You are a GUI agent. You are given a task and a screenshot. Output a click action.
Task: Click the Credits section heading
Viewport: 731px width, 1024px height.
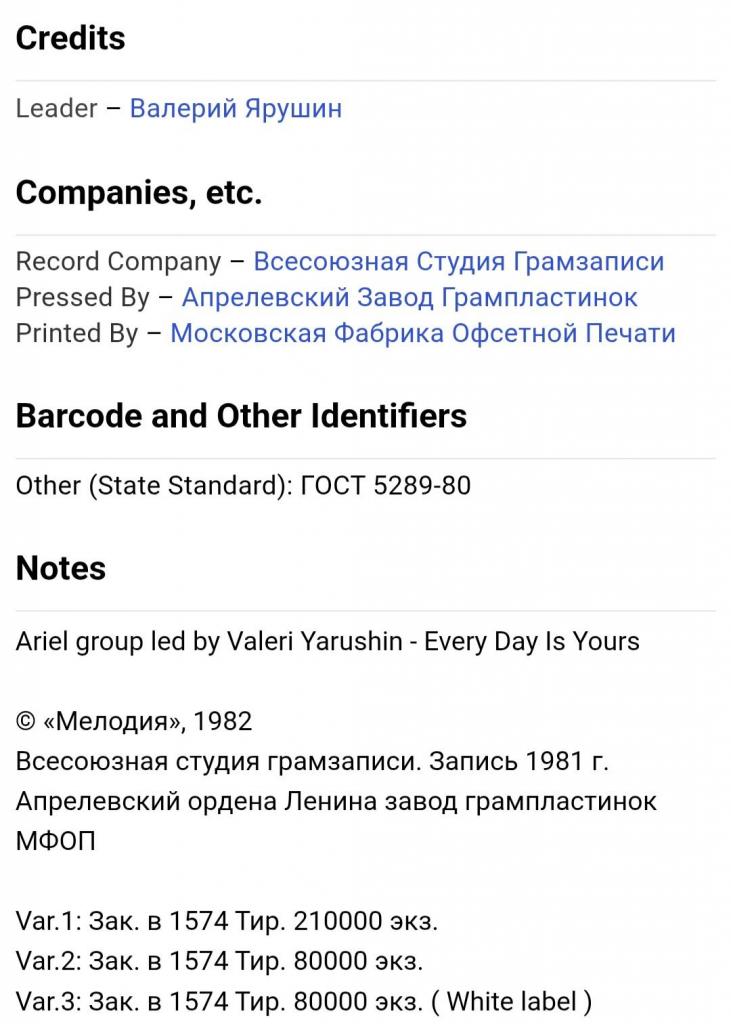[71, 38]
